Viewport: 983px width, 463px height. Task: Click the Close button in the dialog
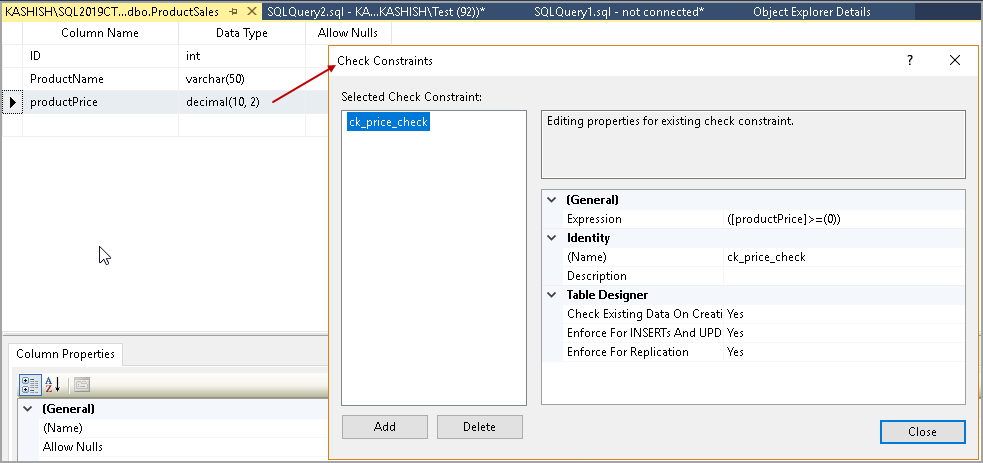922,432
